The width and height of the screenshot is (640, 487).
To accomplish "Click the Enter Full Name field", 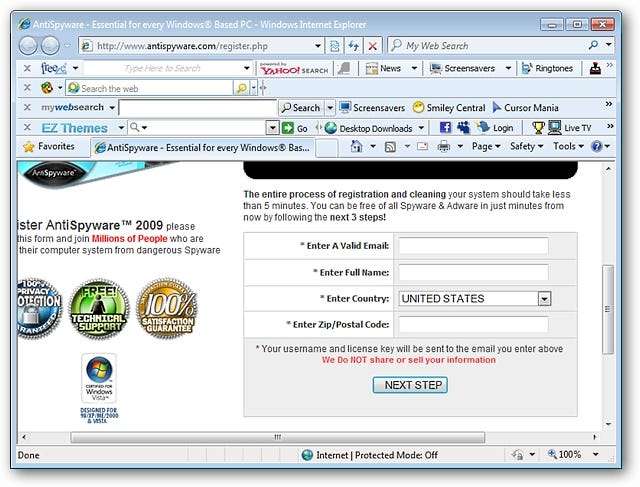I will click(x=473, y=272).
